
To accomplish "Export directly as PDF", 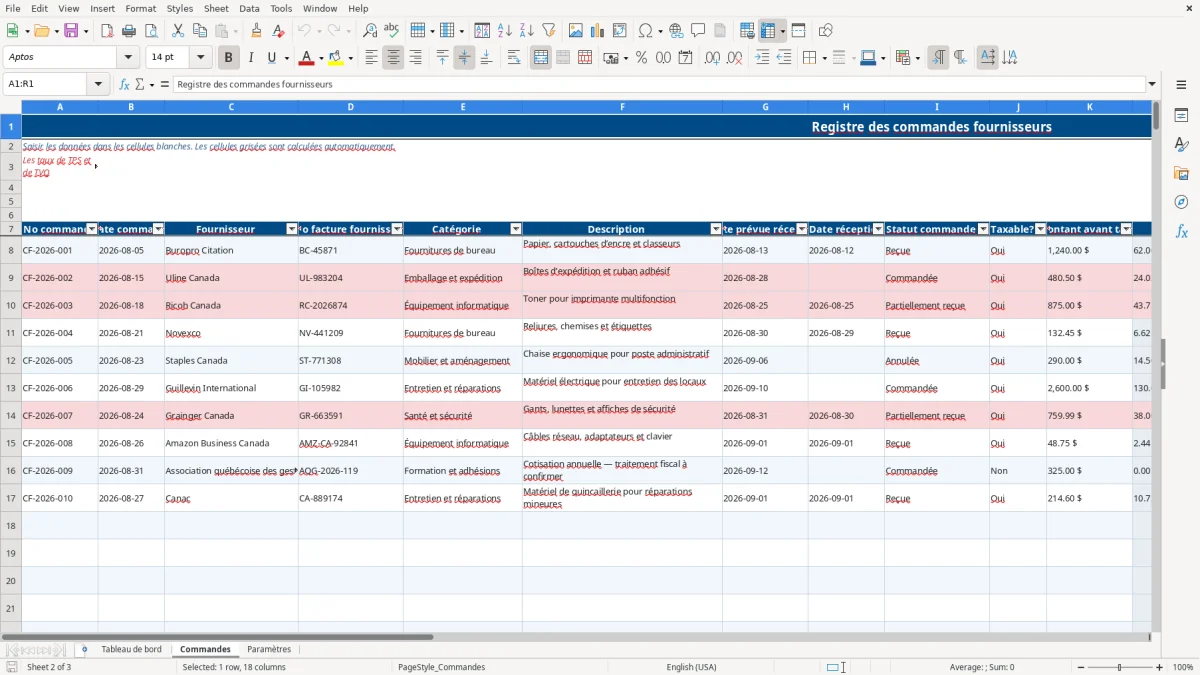I will [106, 31].
